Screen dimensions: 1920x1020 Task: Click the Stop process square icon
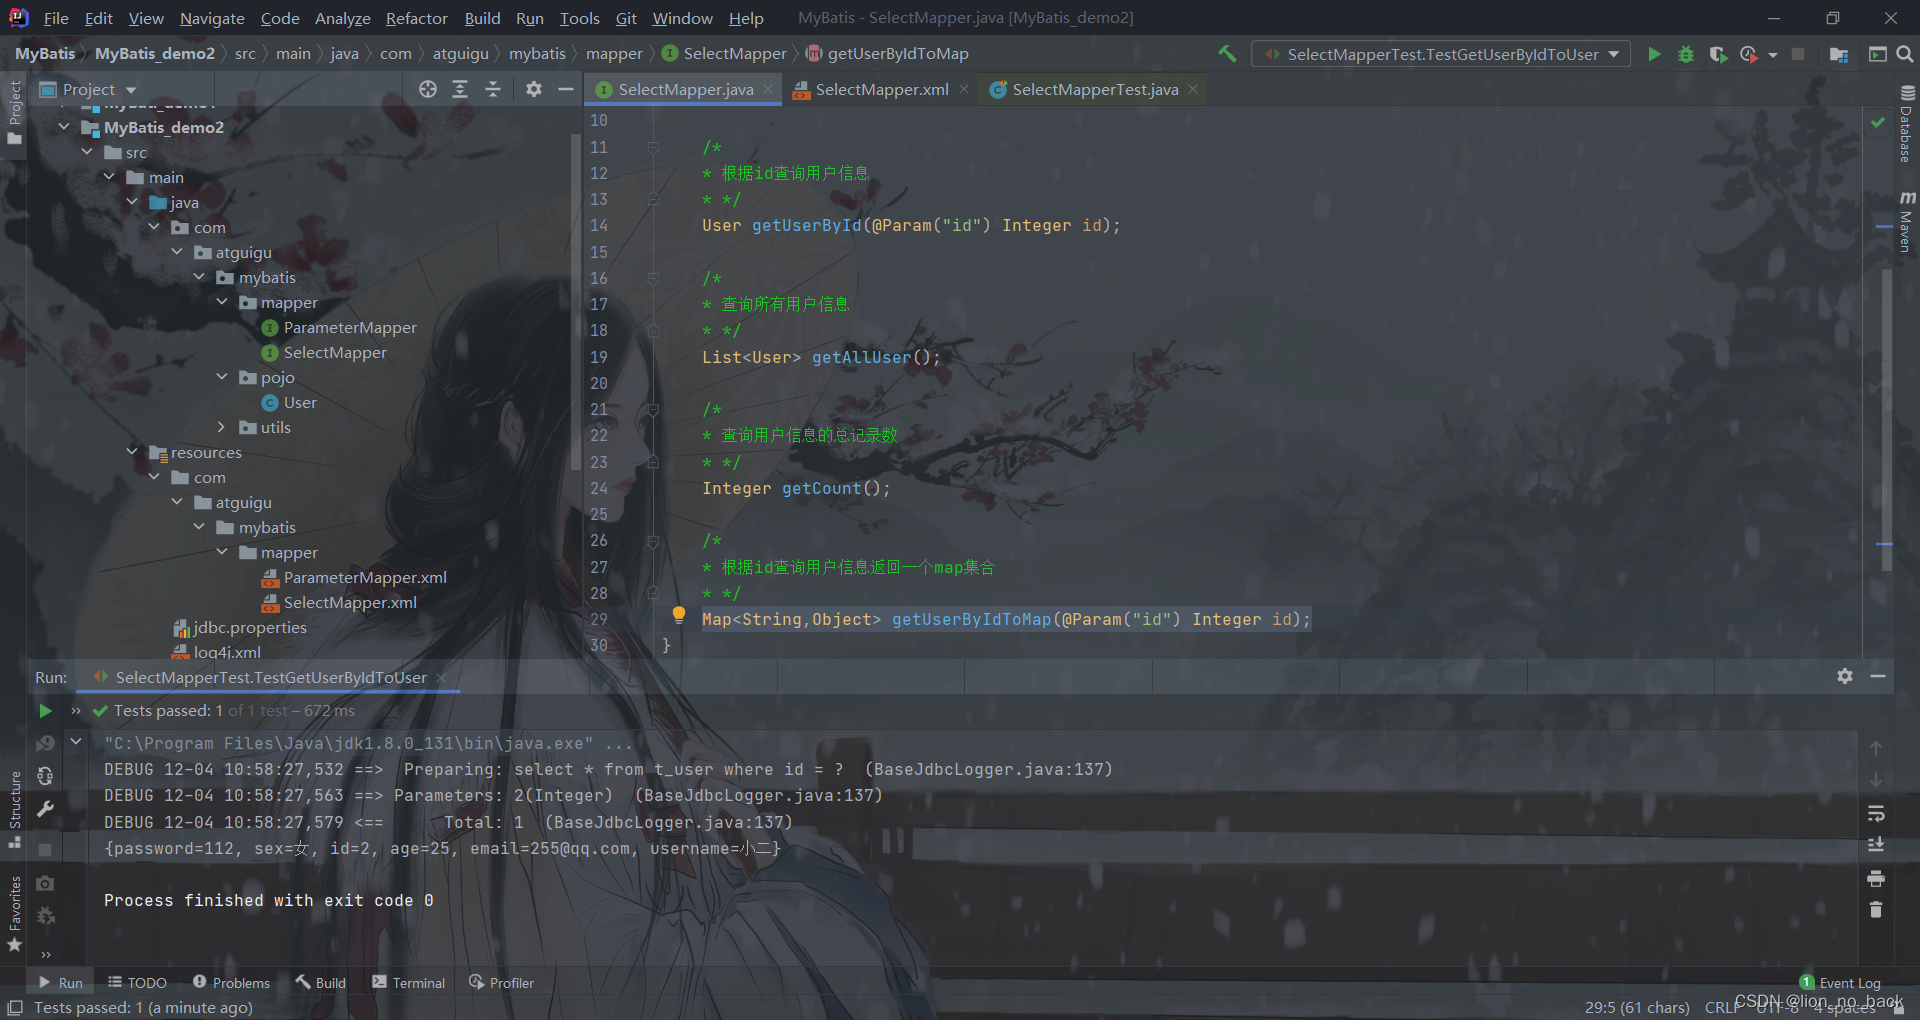pos(1798,54)
